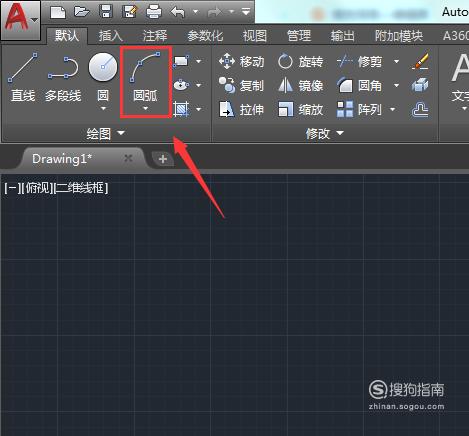
Task: Expand the 阵列 array dropdown arrow
Action: click(x=393, y=109)
